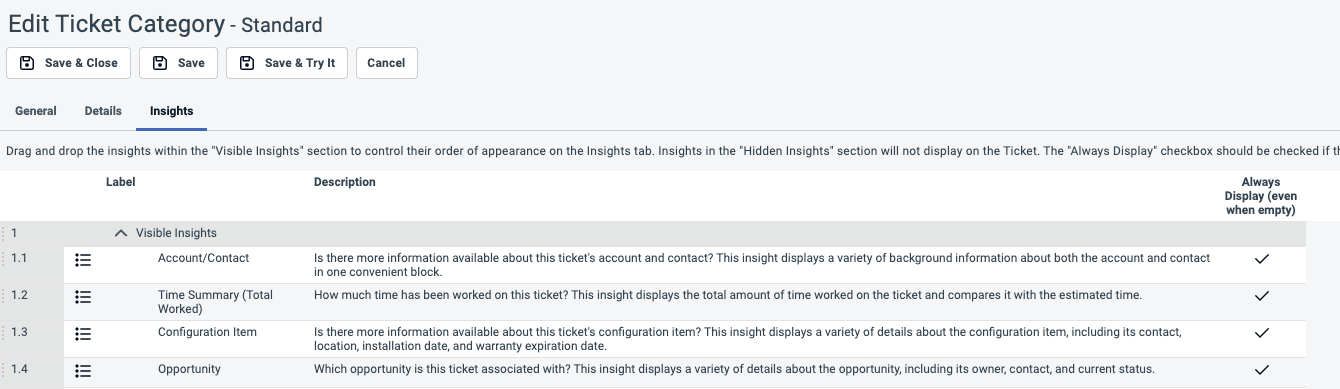Click the floppy disk icon on Save button
Viewport: 1340px width, 389px height.
tap(160, 63)
